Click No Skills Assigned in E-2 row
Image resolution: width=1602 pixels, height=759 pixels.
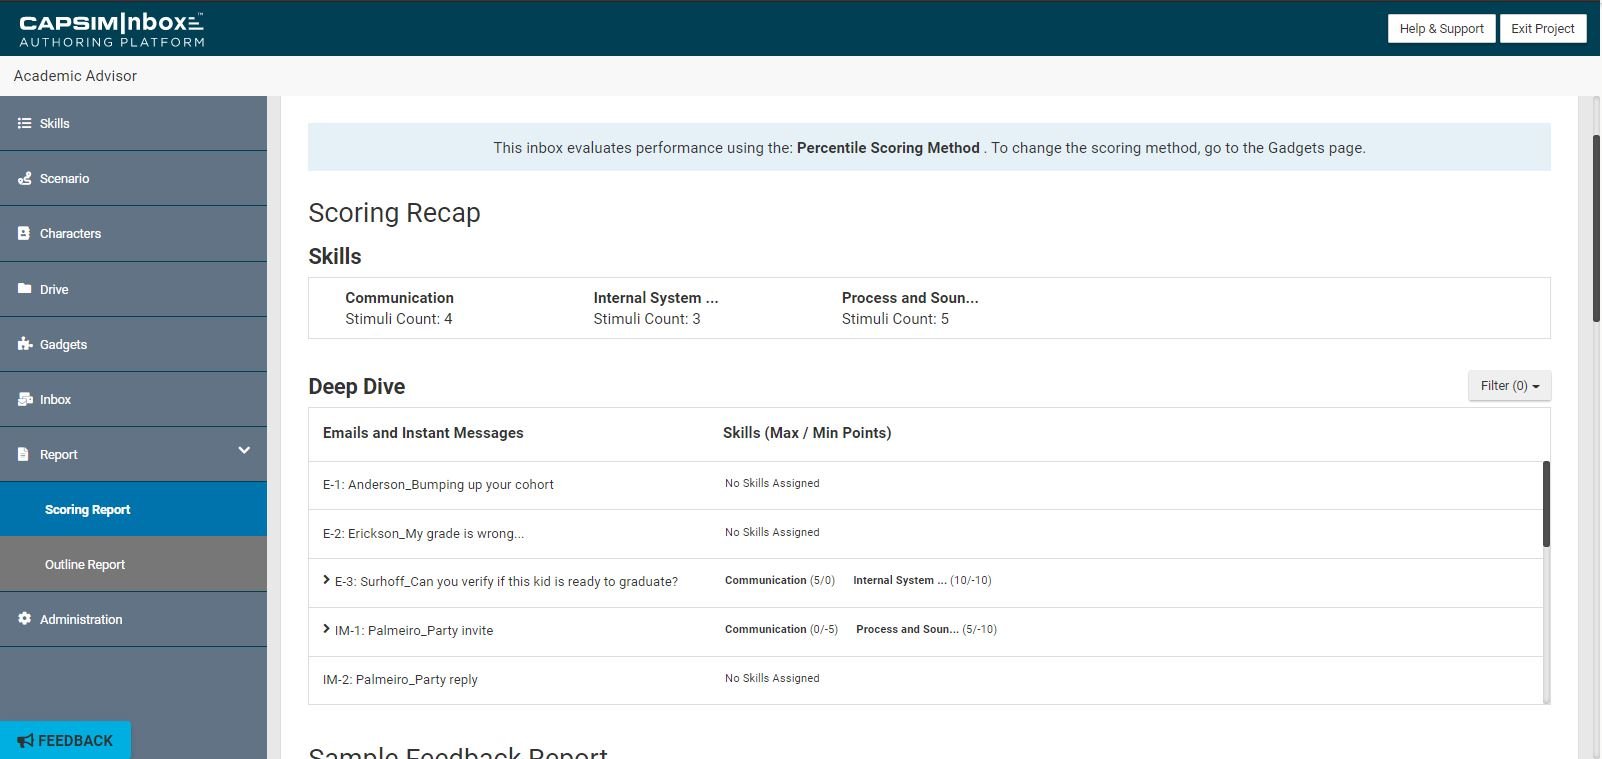pyautogui.click(x=772, y=532)
